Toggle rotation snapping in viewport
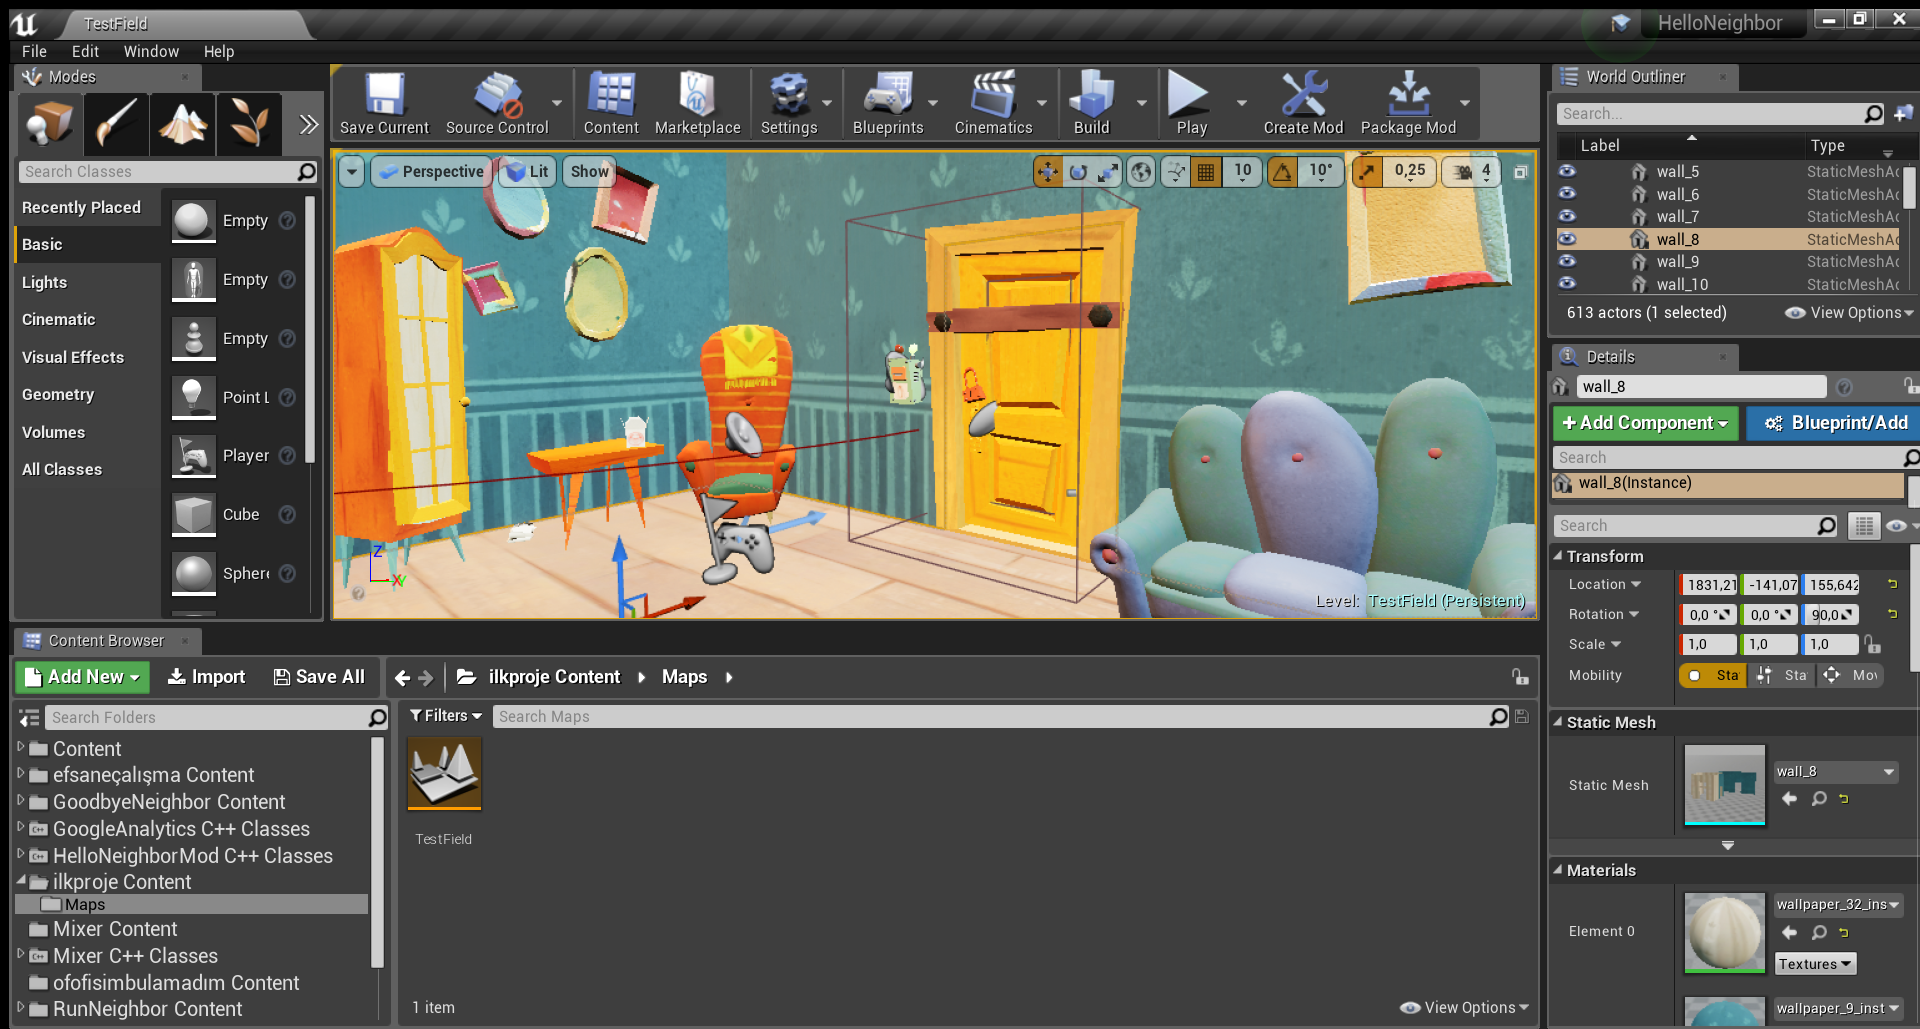The width and height of the screenshot is (1920, 1029). click(x=1281, y=172)
